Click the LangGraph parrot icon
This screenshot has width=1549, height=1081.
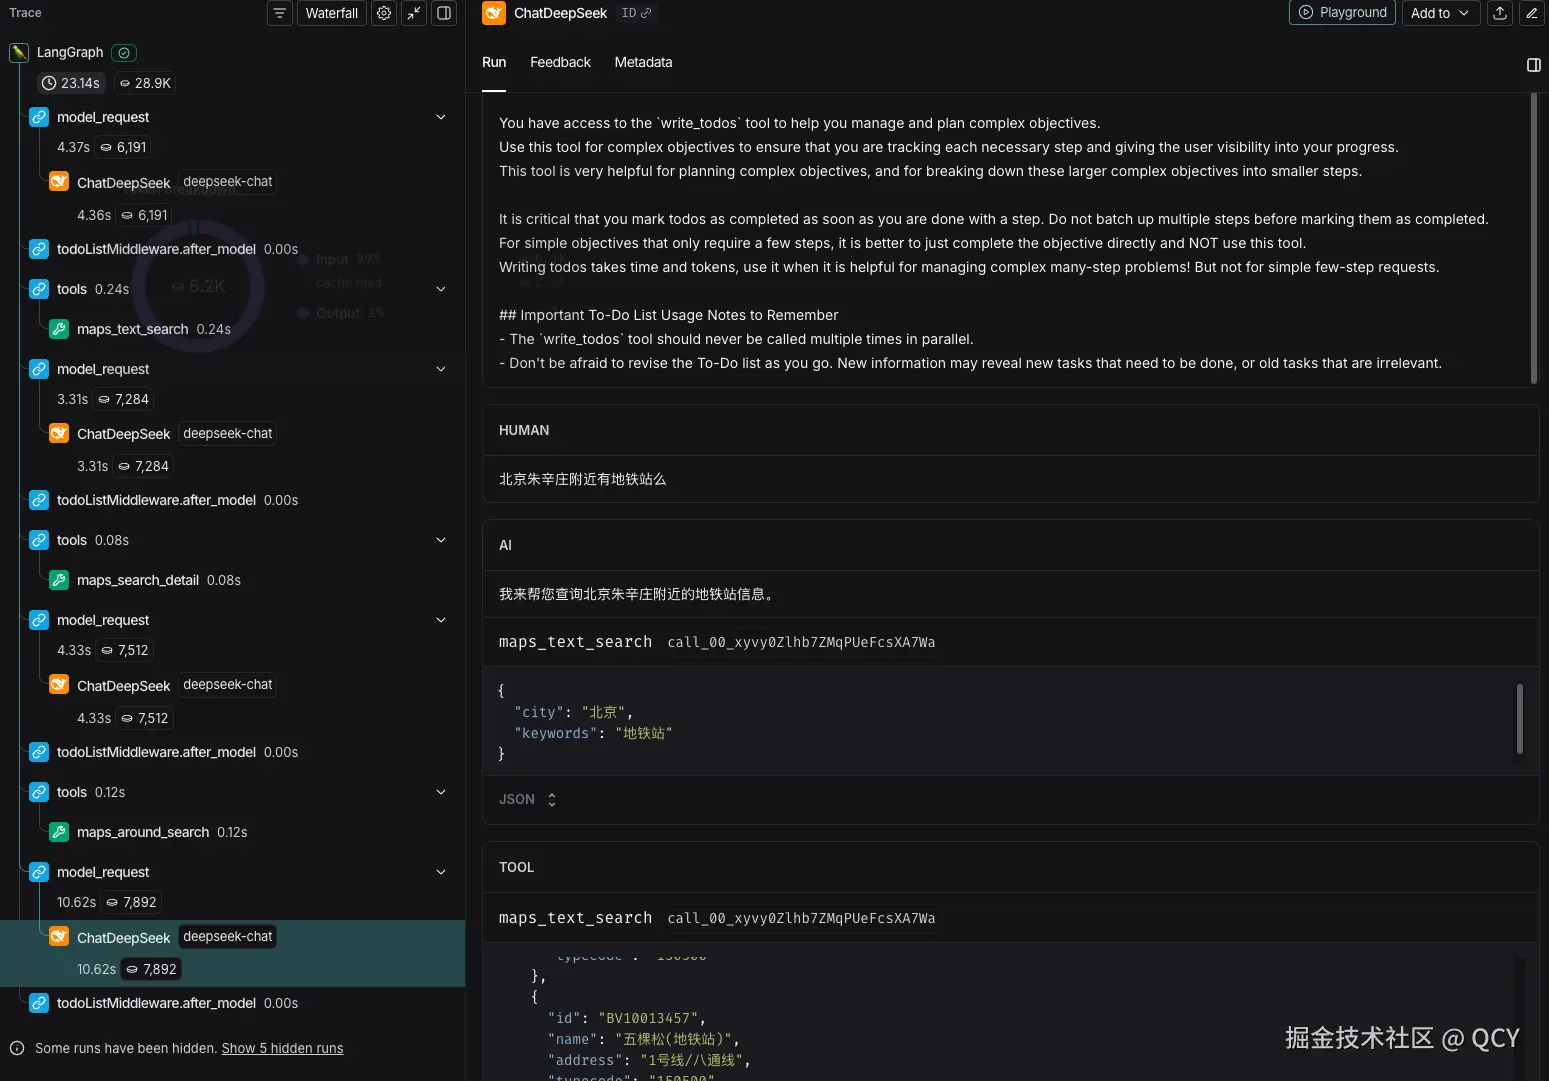point(19,52)
